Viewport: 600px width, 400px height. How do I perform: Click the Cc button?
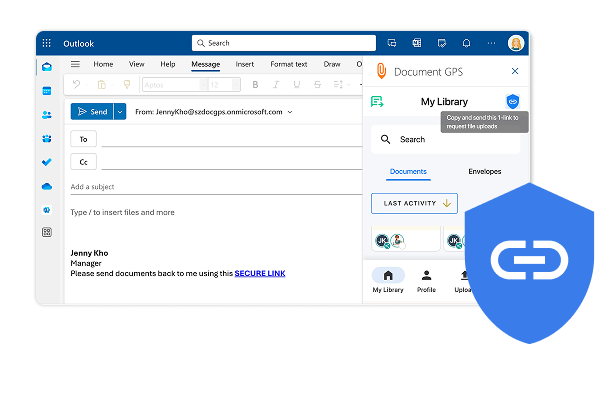83,162
